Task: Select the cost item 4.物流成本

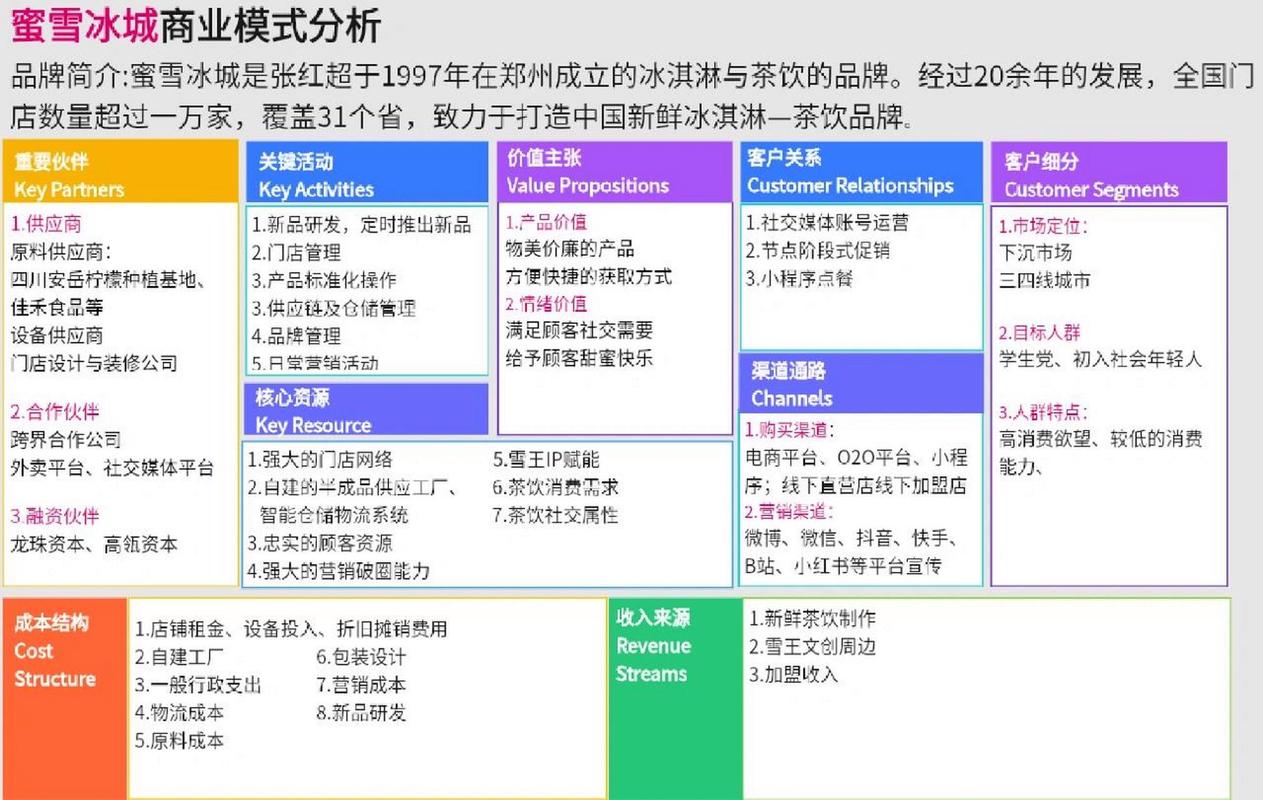Action: click(179, 714)
